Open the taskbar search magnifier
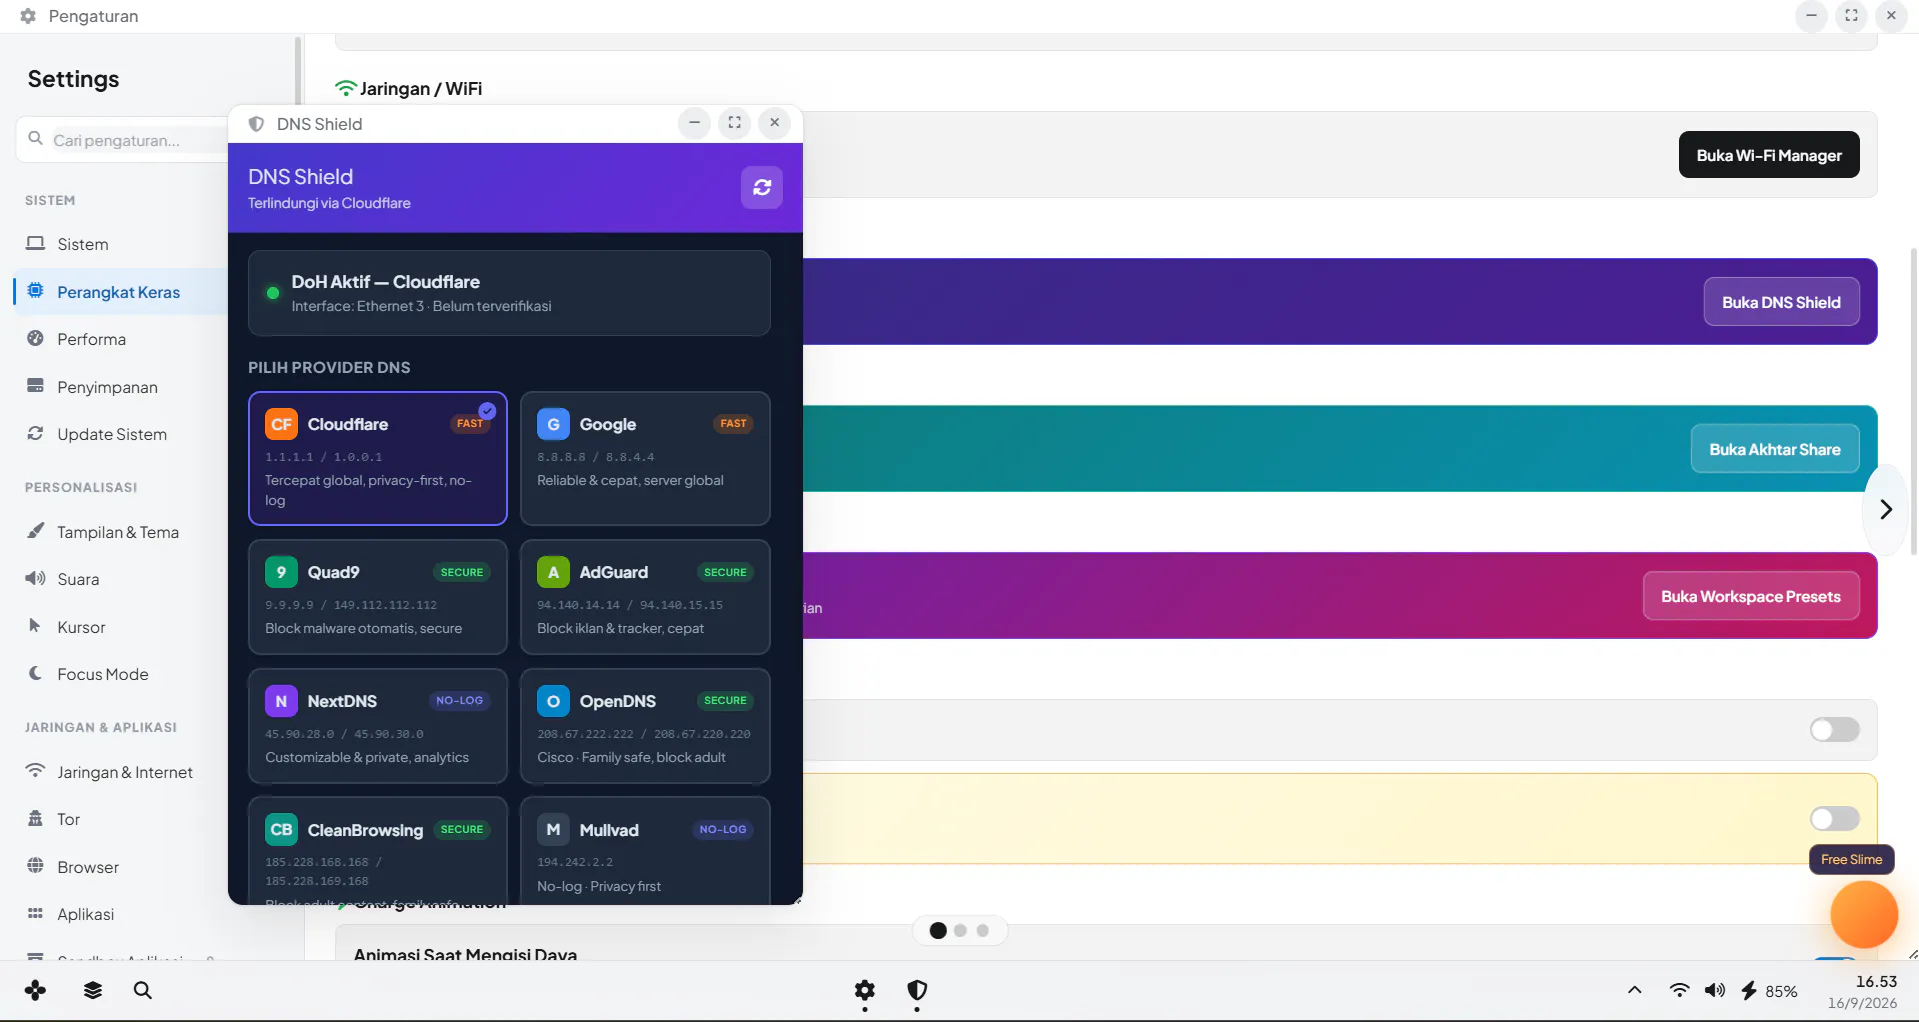This screenshot has height=1022, width=1919. 143,990
